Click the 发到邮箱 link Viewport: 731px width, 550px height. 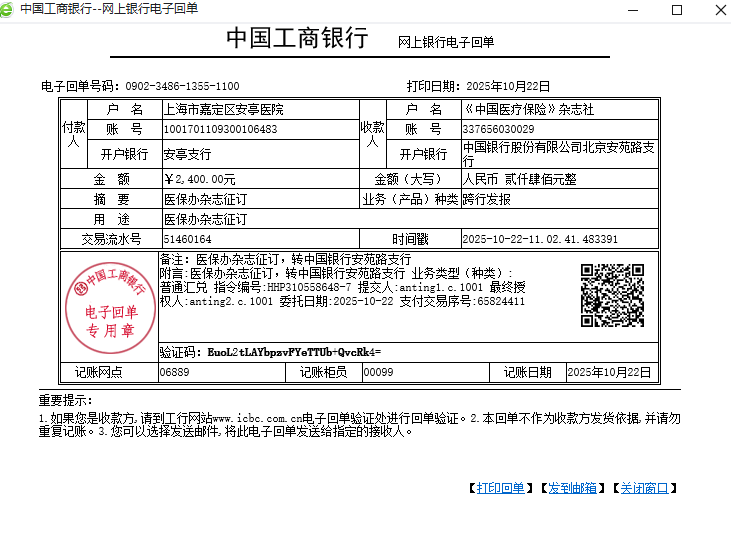[x=572, y=488]
